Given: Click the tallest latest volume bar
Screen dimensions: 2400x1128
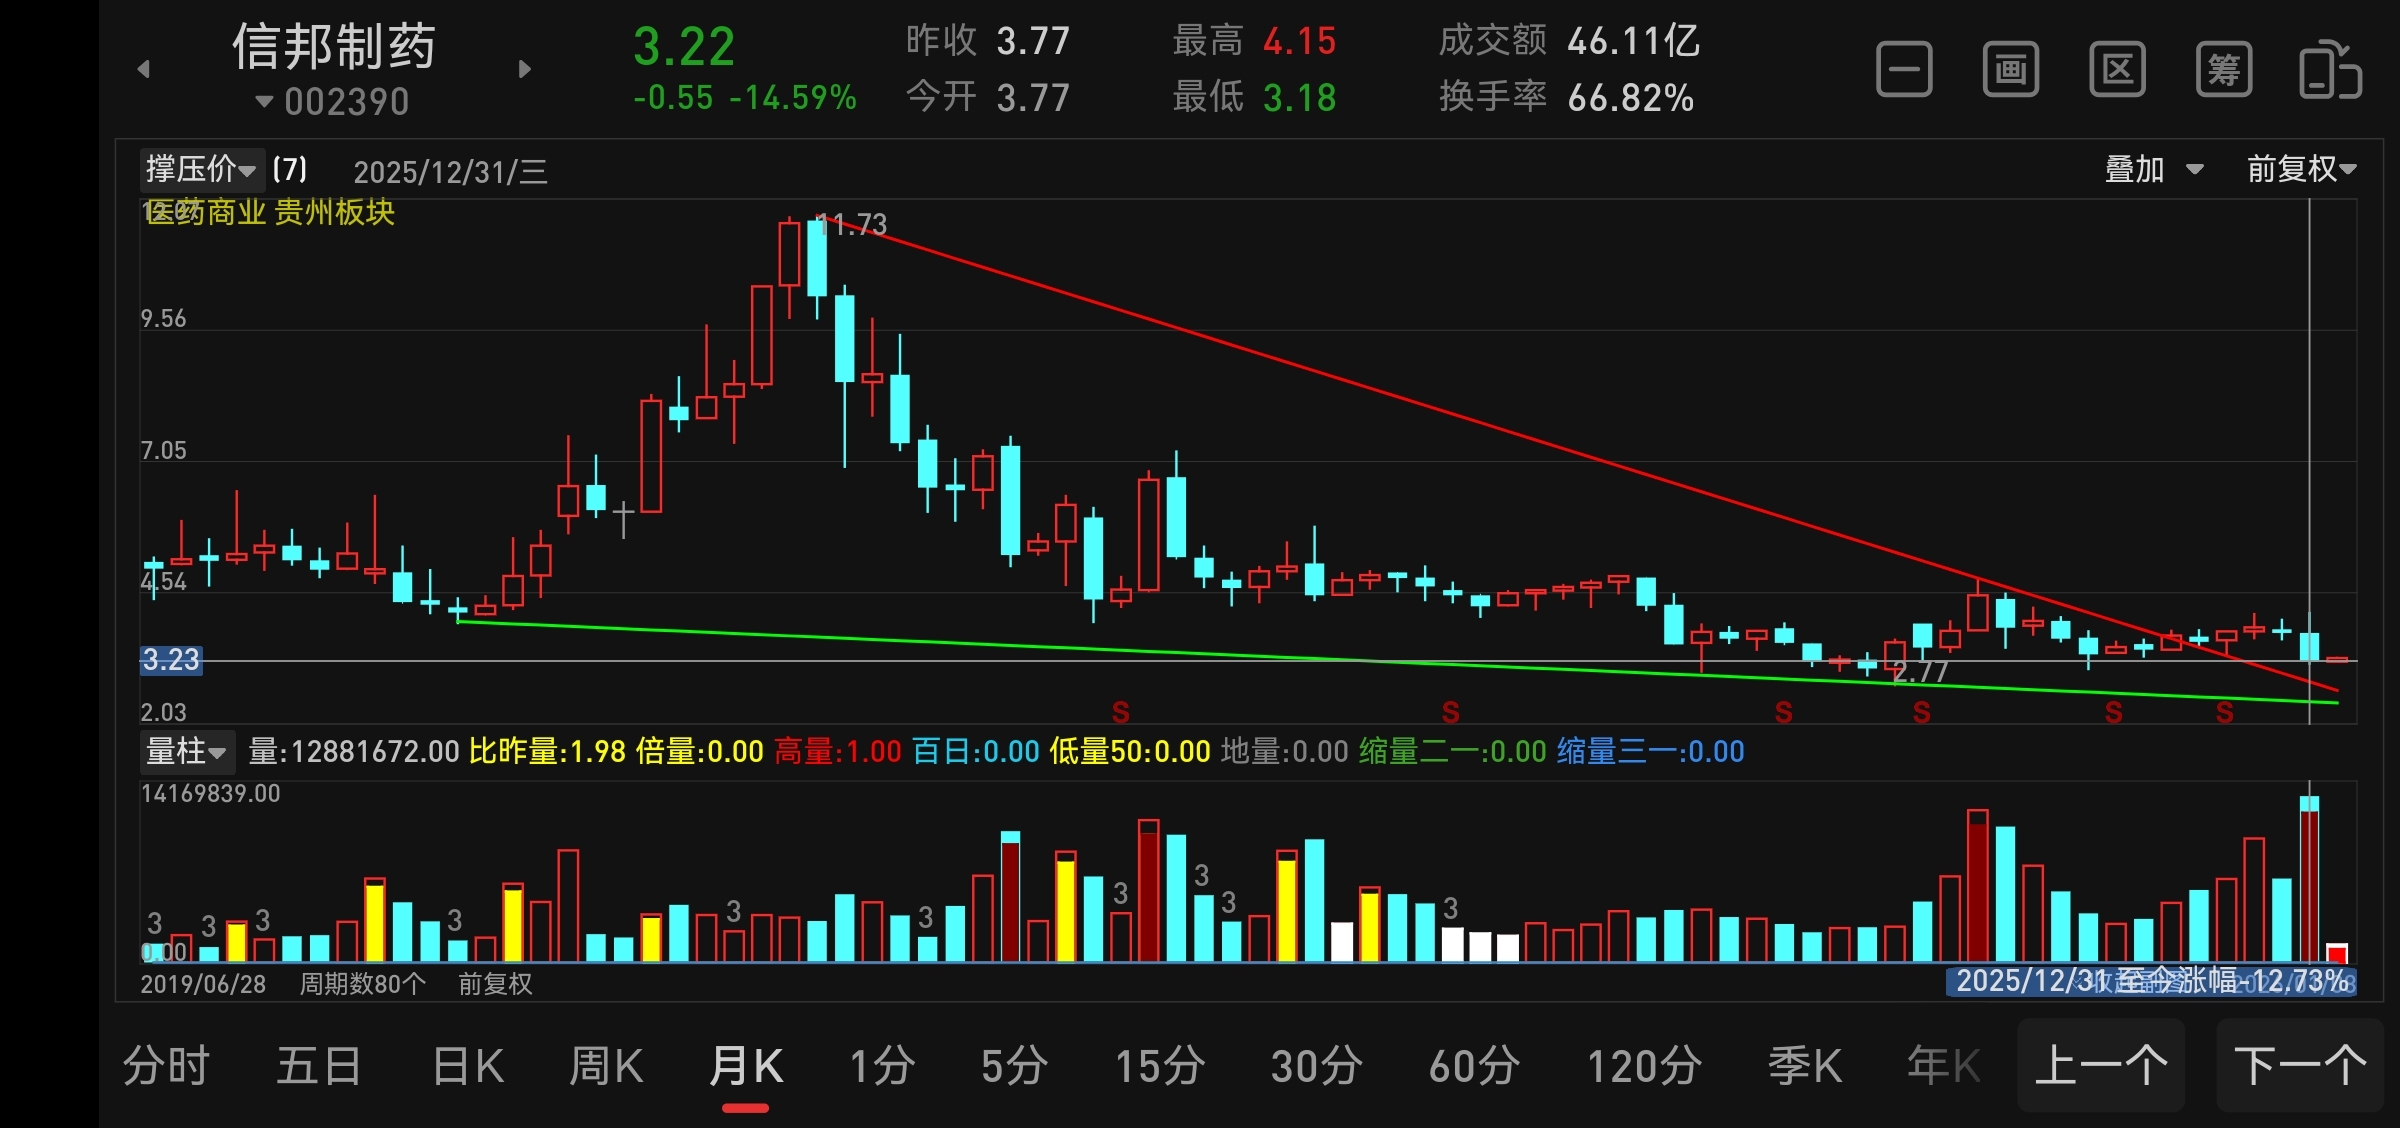Looking at the screenshot, I should [2309, 880].
